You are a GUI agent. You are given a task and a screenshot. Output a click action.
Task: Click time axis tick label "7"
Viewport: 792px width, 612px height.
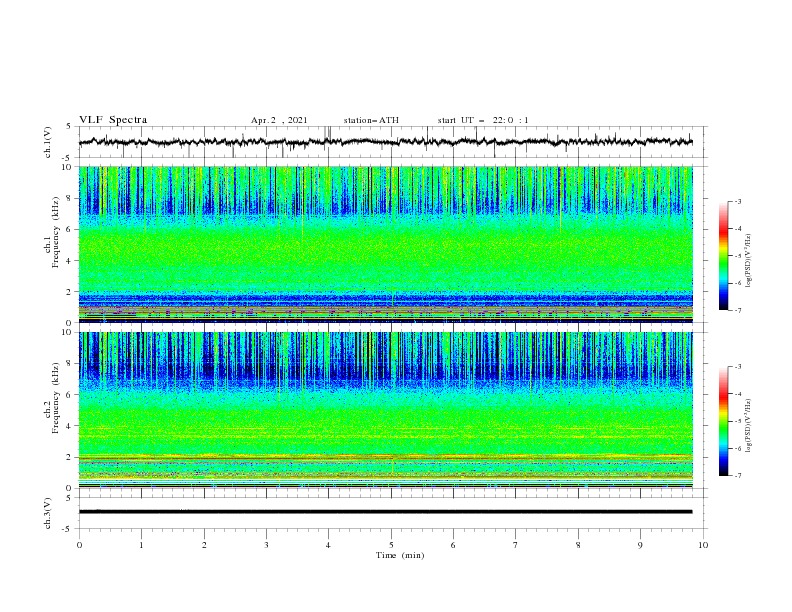pos(516,545)
